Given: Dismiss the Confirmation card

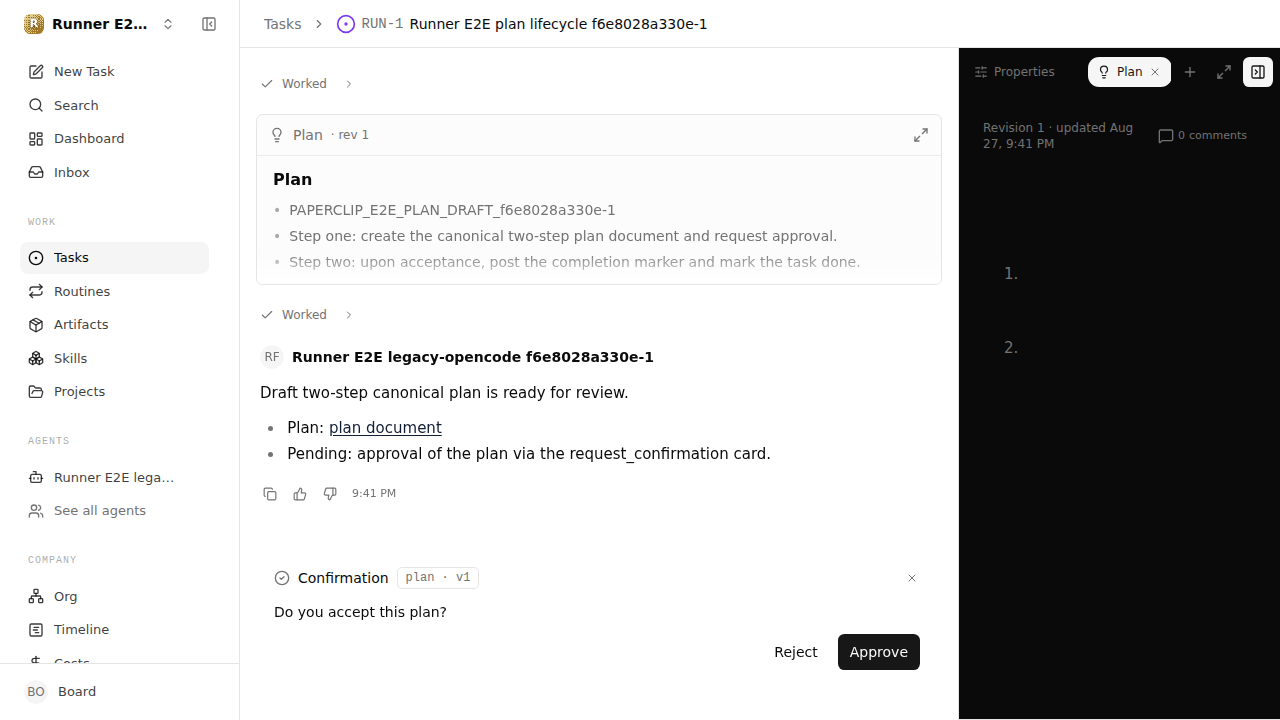Looking at the screenshot, I should [912, 578].
